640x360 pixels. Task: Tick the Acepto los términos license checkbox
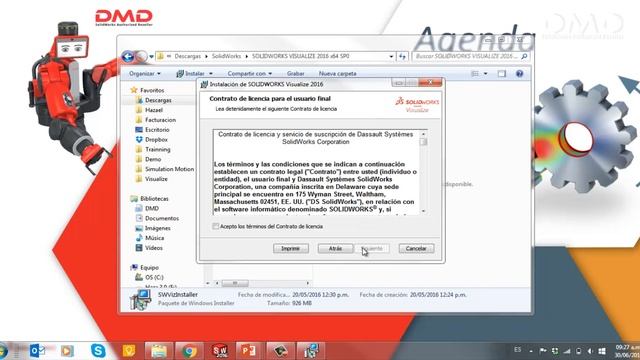(216, 226)
